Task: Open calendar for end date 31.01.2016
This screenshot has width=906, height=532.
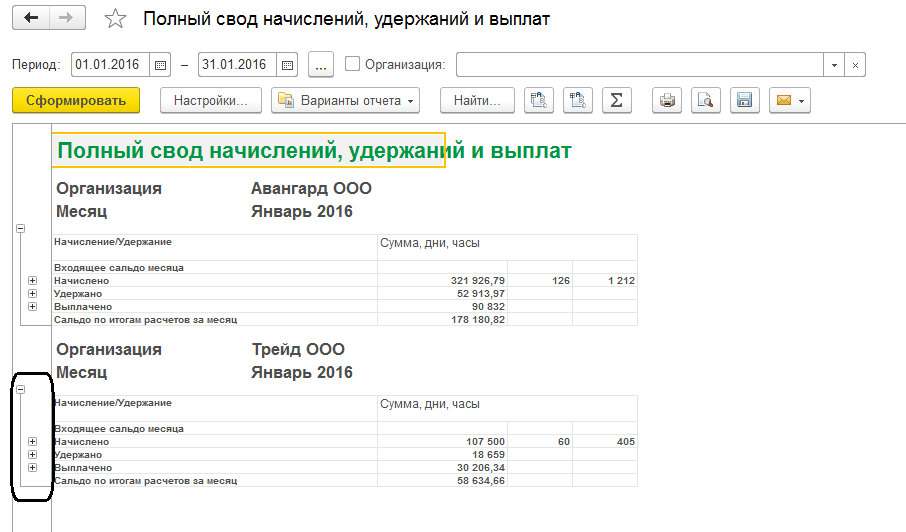Action: coord(287,65)
